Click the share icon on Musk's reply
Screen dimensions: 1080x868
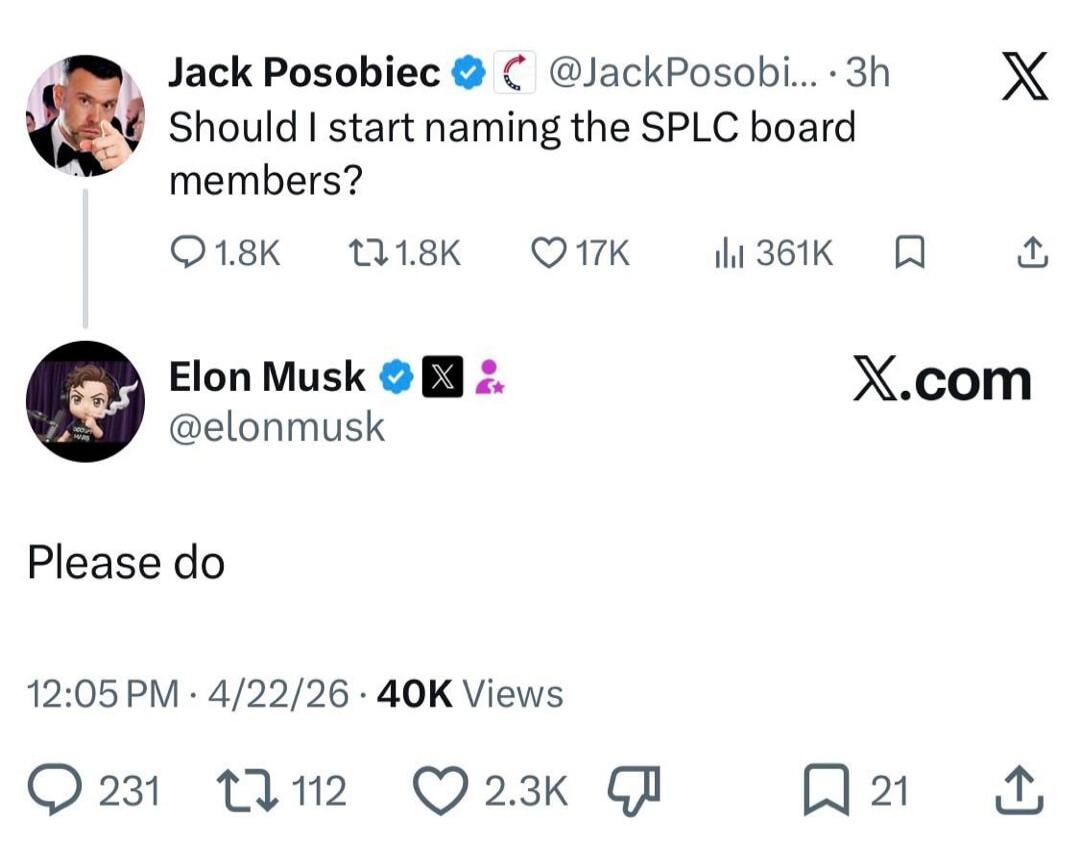(x=1022, y=790)
